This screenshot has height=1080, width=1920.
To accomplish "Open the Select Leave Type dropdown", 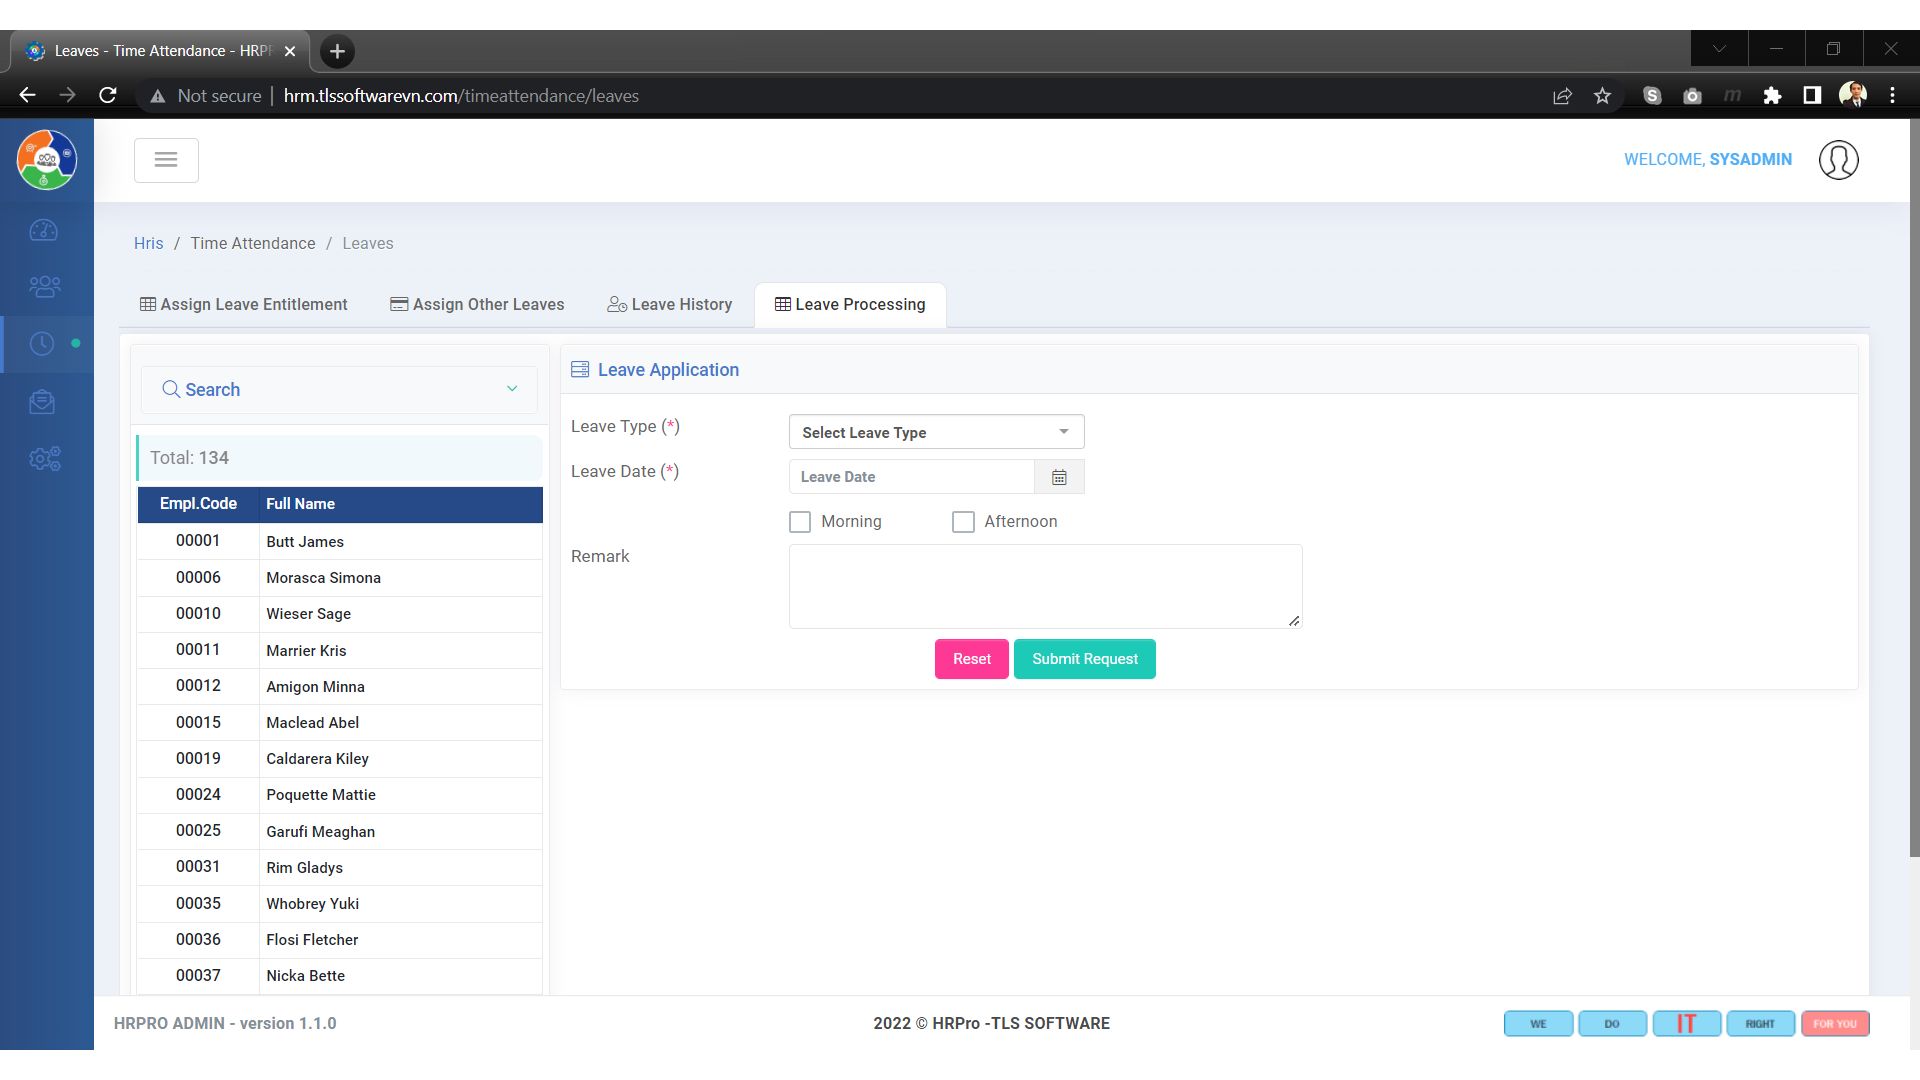I will pyautogui.click(x=936, y=432).
